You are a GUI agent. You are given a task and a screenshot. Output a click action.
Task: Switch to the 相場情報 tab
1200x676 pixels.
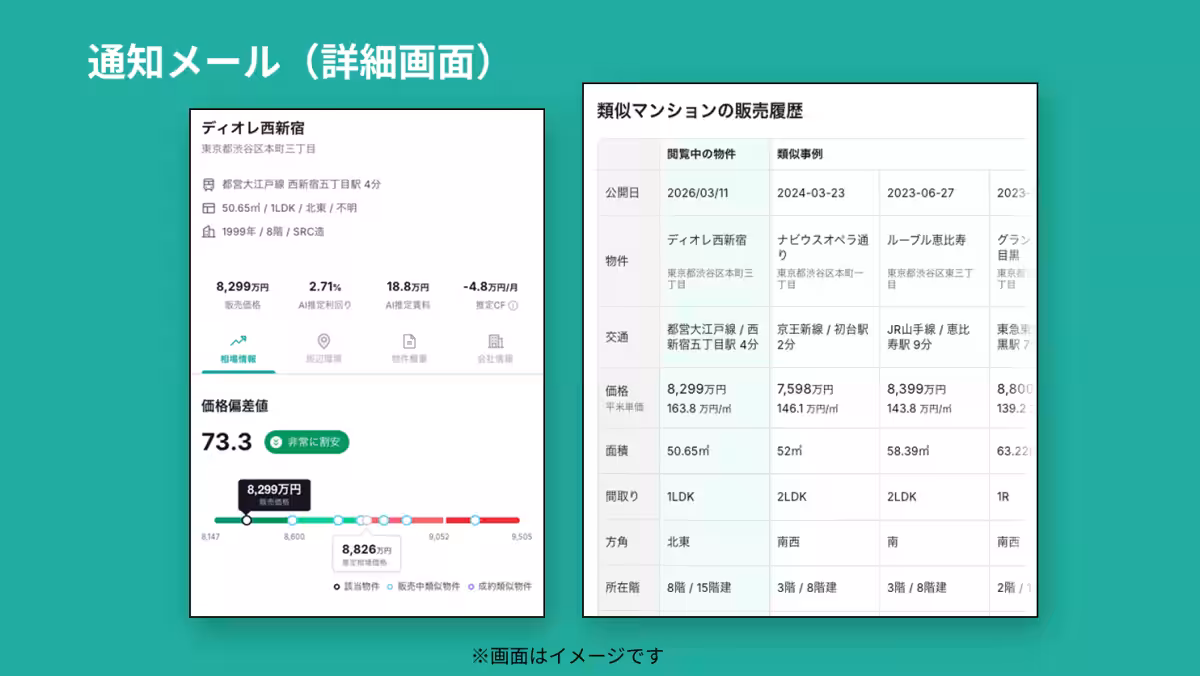(x=239, y=356)
